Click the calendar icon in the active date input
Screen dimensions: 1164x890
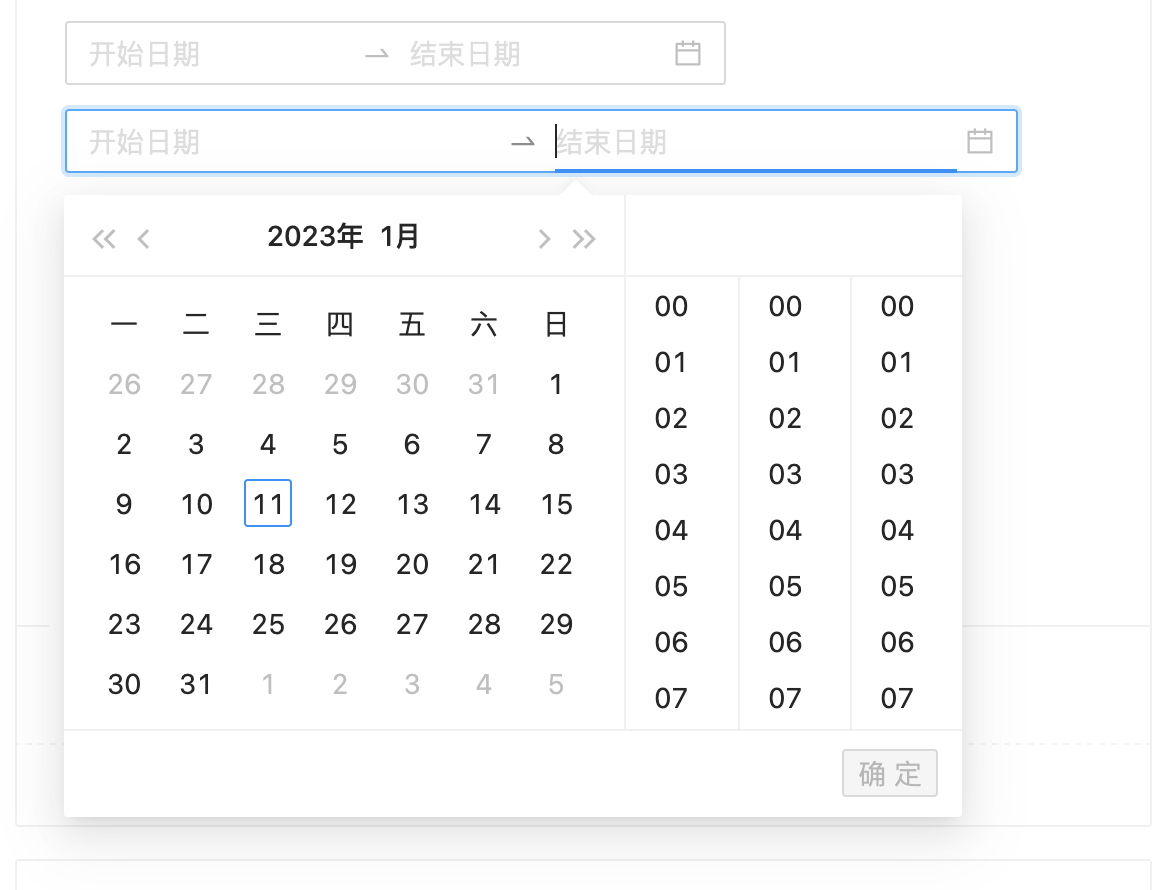coord(981,142)
